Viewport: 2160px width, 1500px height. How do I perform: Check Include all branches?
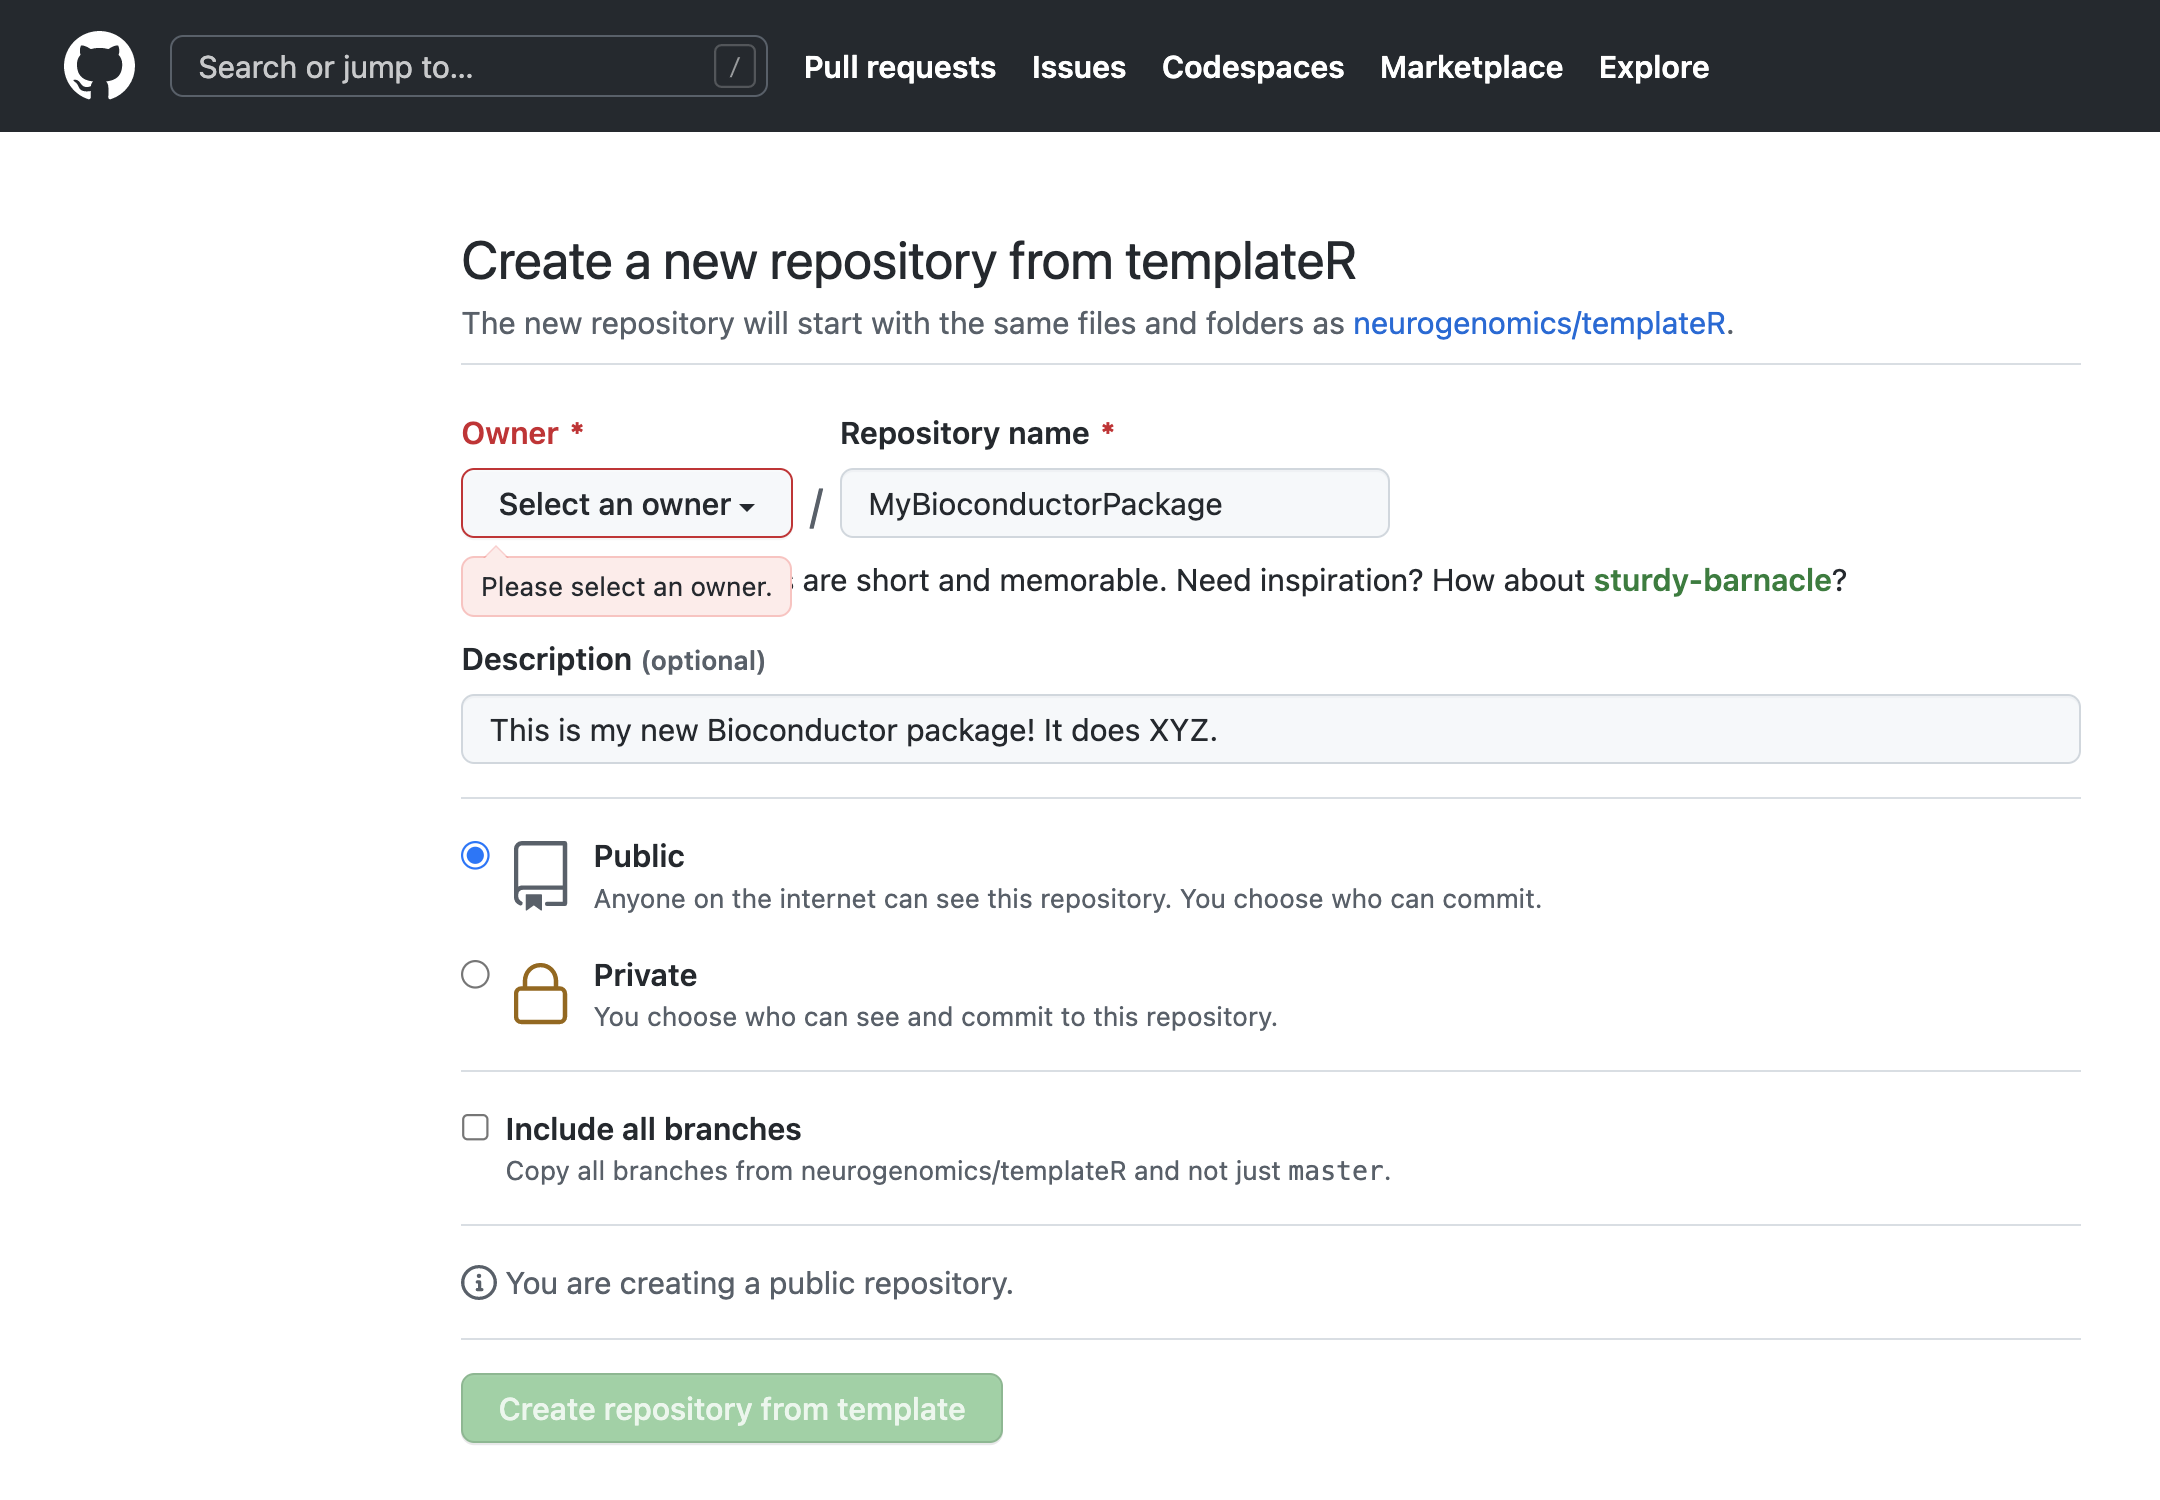tap(475, 1127)
